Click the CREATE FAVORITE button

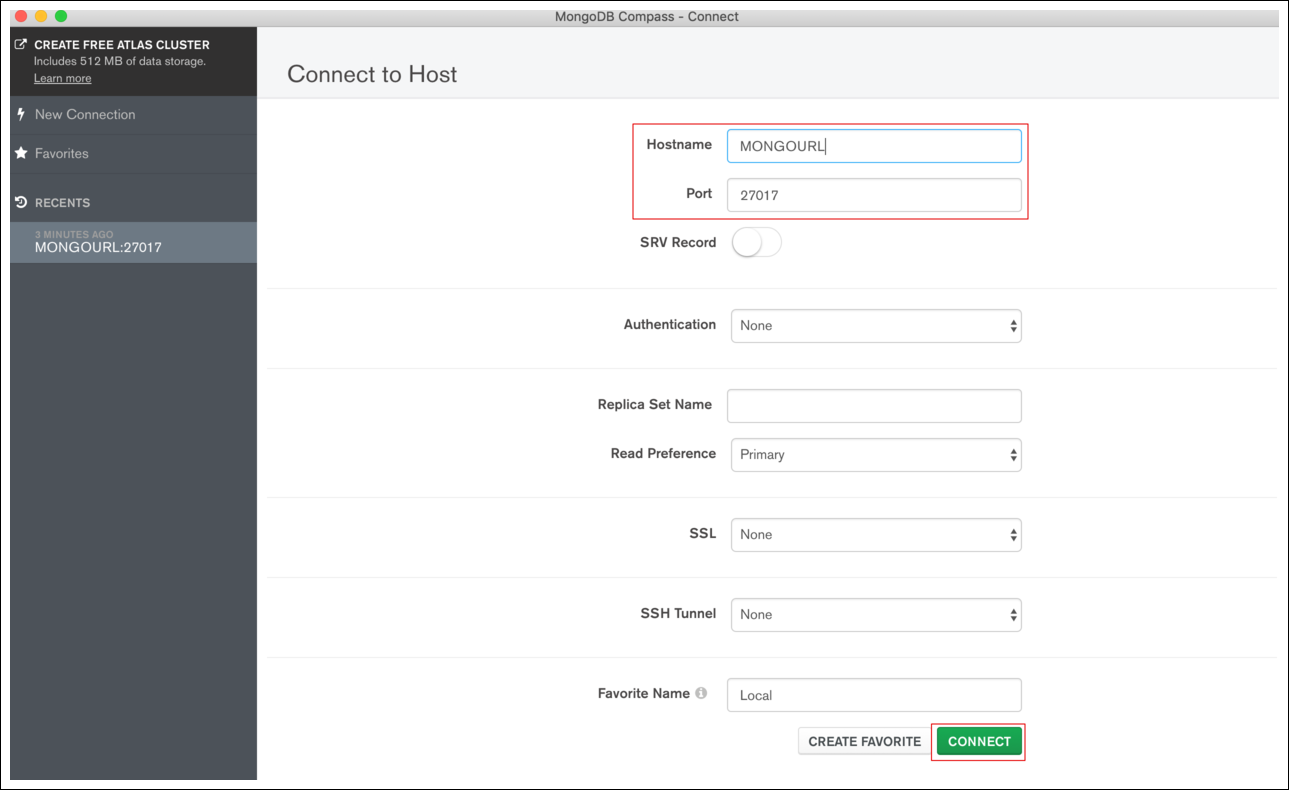coord(864,741)
